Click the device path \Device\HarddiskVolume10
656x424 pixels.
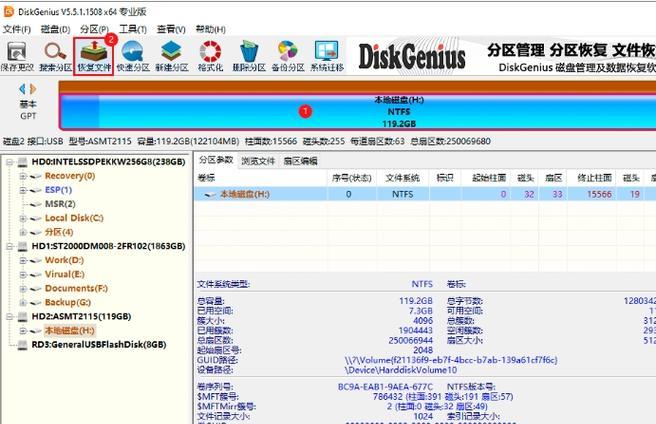(401, 370)
